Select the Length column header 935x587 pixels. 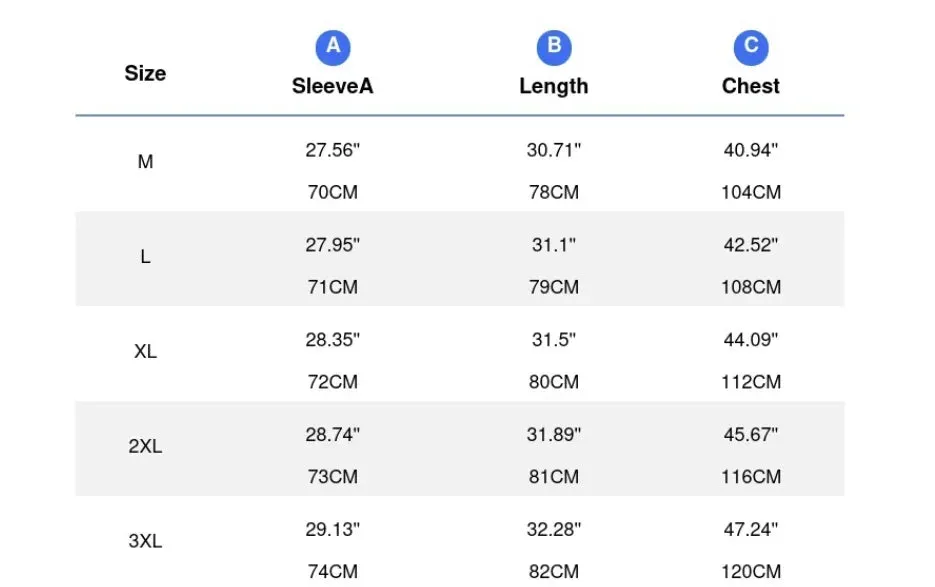(x=554, y=86)
